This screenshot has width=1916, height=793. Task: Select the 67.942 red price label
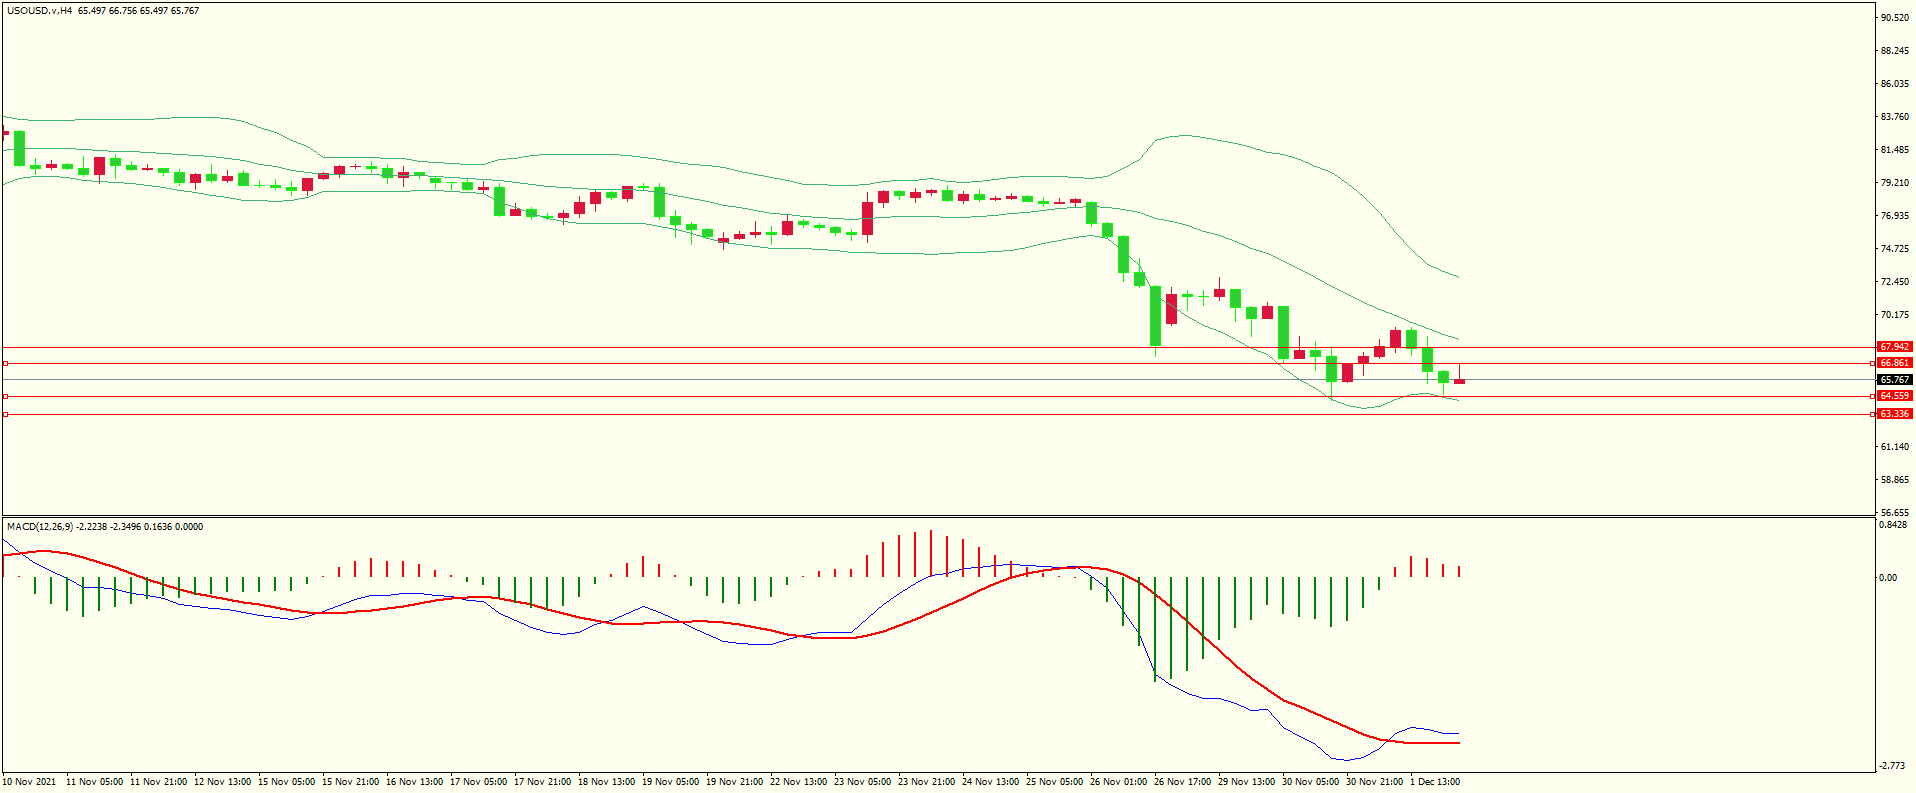[1895, 347]
